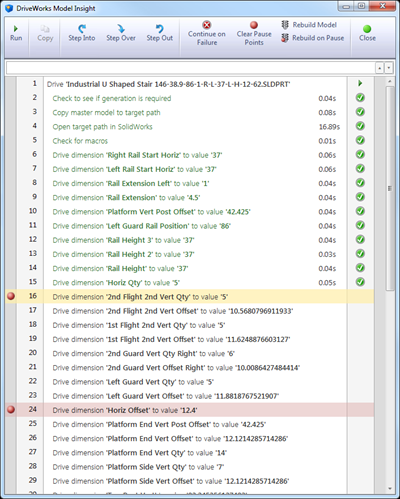The width and height of the screenshot is (400, 499).
Task: Click the up arrow beside the text field
Action: click(x=380, y=68)
